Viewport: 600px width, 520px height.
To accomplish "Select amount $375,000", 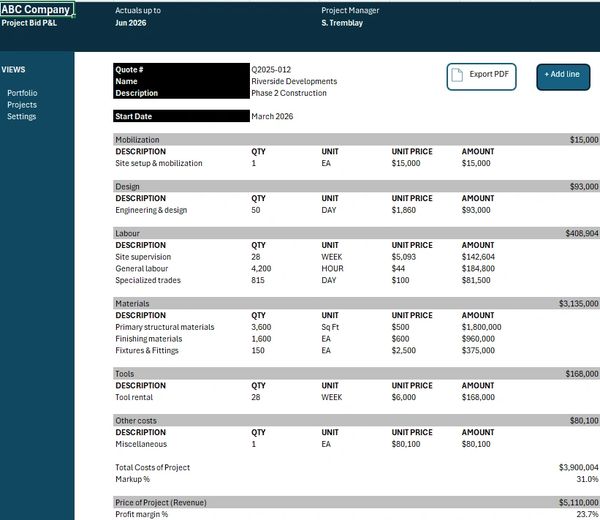I will [x=478, y=350].
